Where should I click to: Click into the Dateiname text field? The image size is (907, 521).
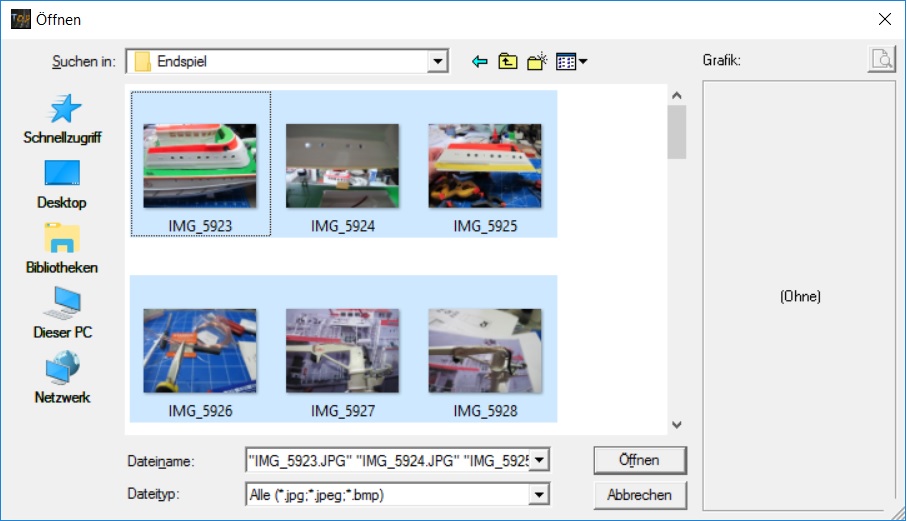tap(388, 460)
